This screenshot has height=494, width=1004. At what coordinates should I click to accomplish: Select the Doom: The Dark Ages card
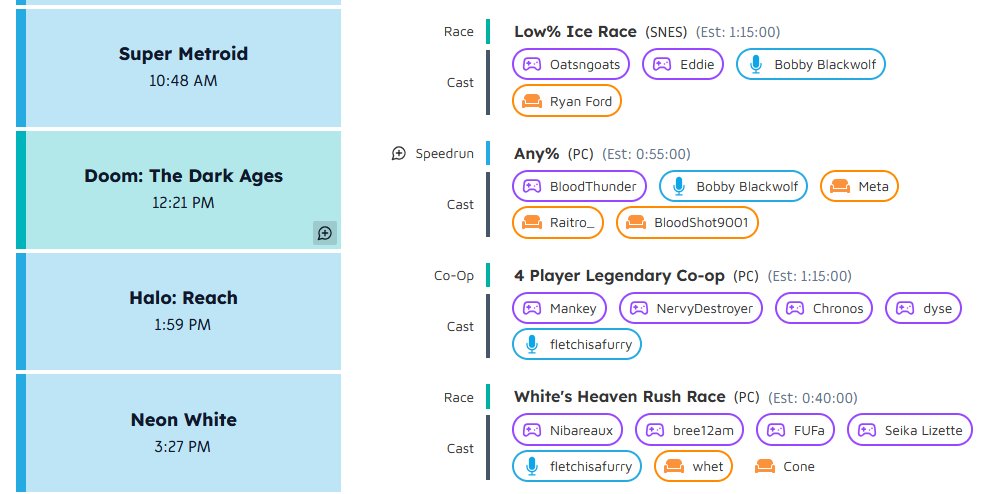pyautogui.click(x=179, y=190)
